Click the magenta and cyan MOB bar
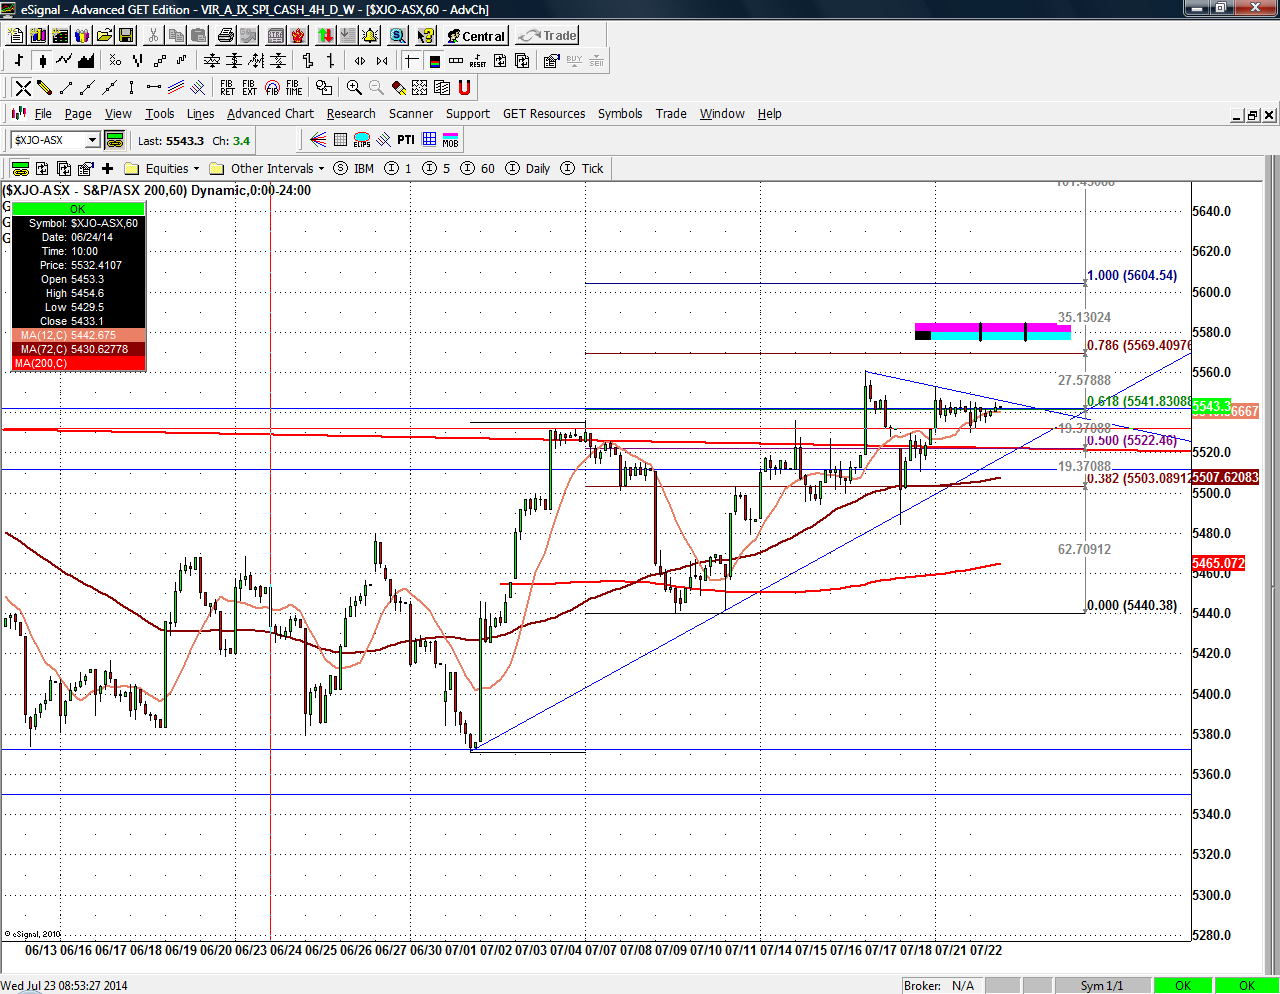 pyautogui.click(x=992, y=331)
